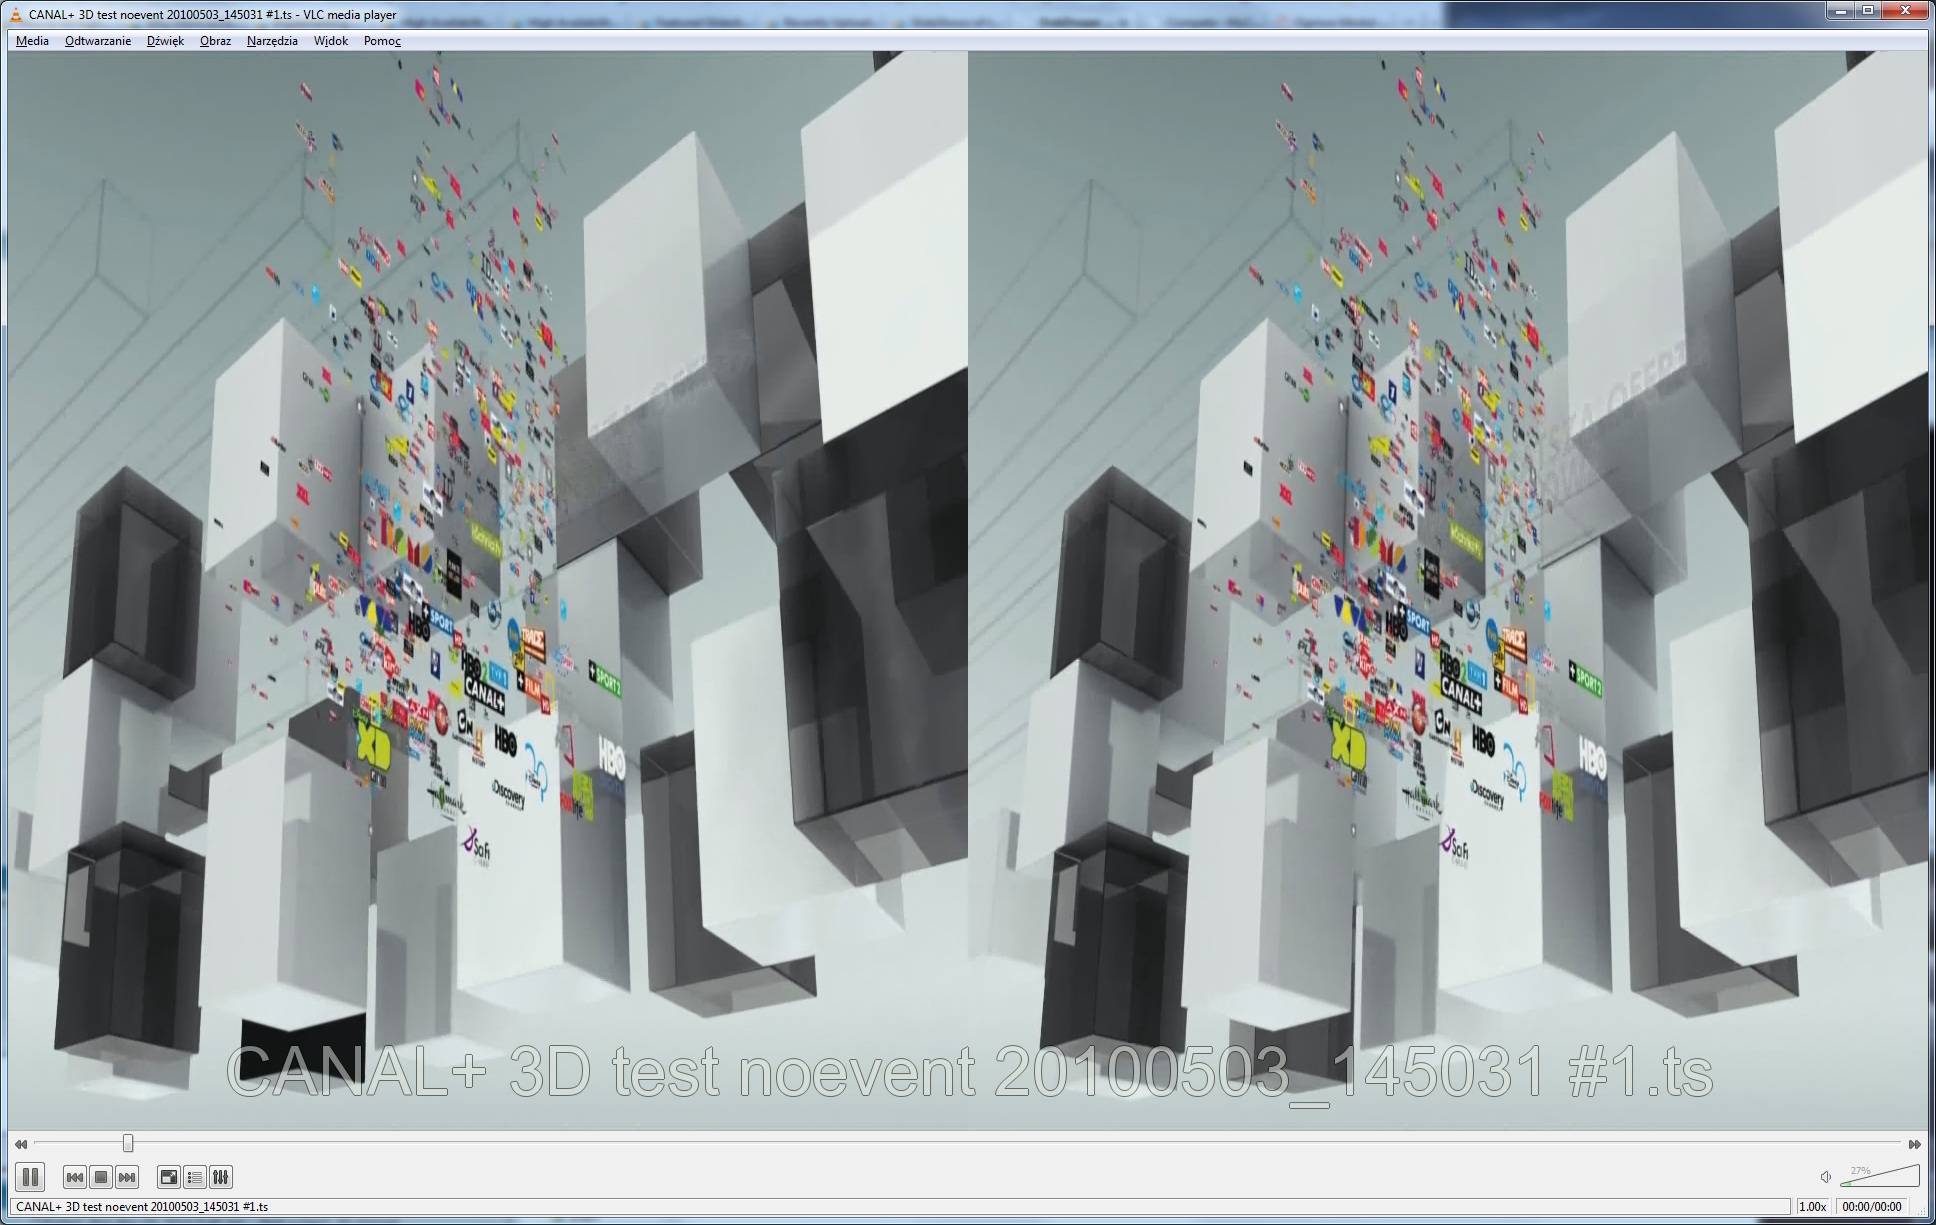Skip to the next media item
Screen dimensions: 1936x1225
127,1177
